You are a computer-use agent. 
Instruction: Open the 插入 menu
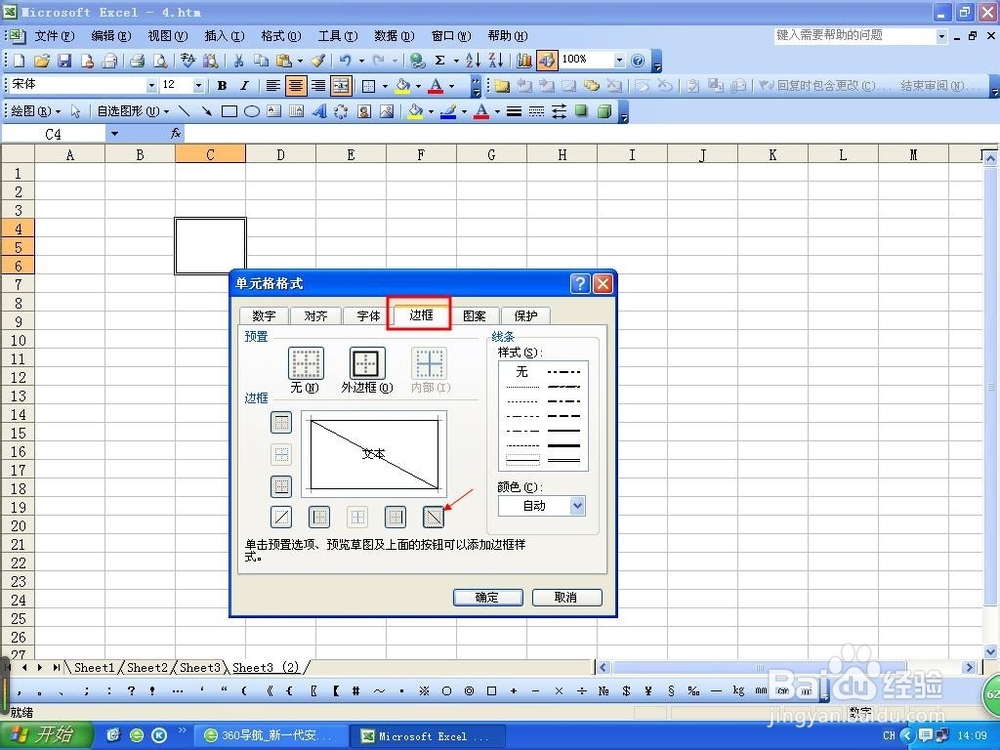[224, 36]
